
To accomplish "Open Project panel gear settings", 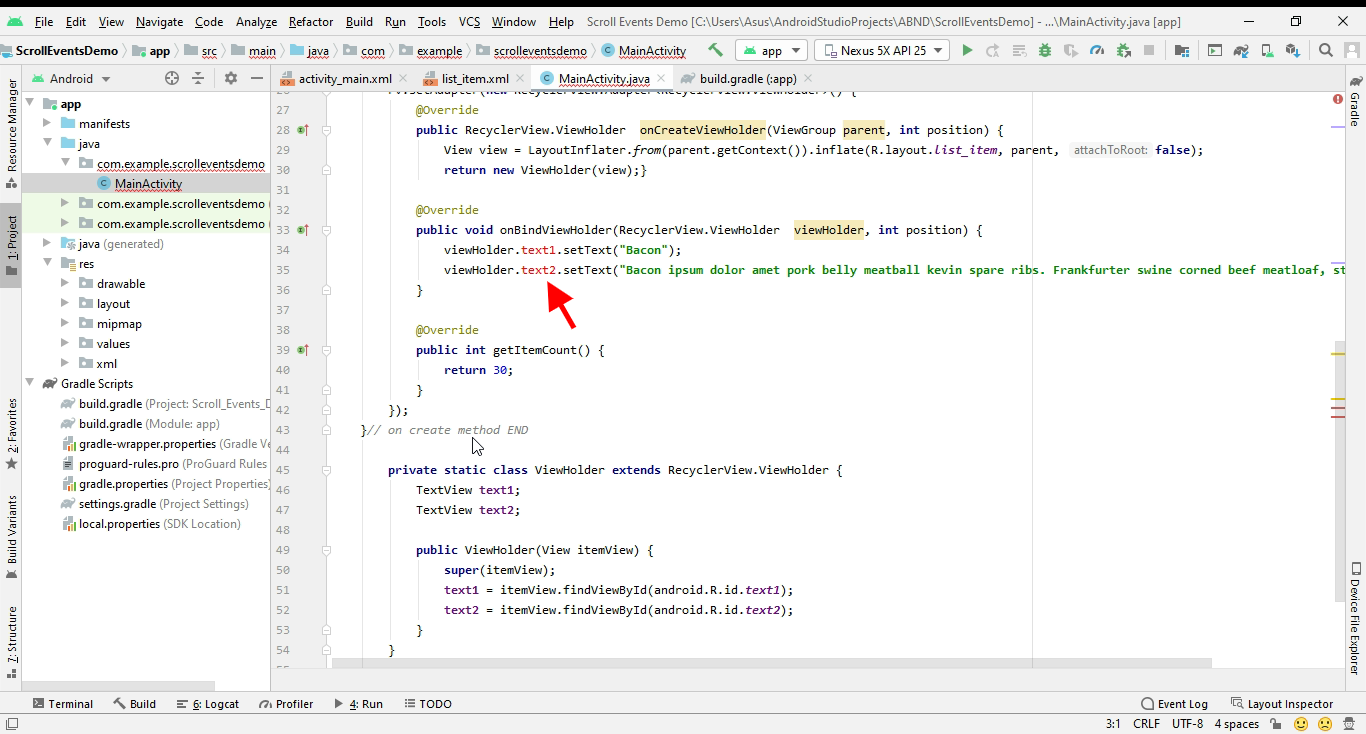I will [x=231, y=78].
